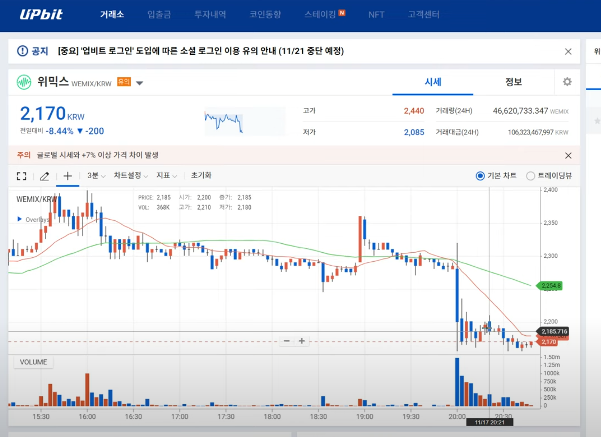The width and height of the screenshot is (601, 437).
Task: Click the 11/17 20:21 time marker
Action: 490,422
